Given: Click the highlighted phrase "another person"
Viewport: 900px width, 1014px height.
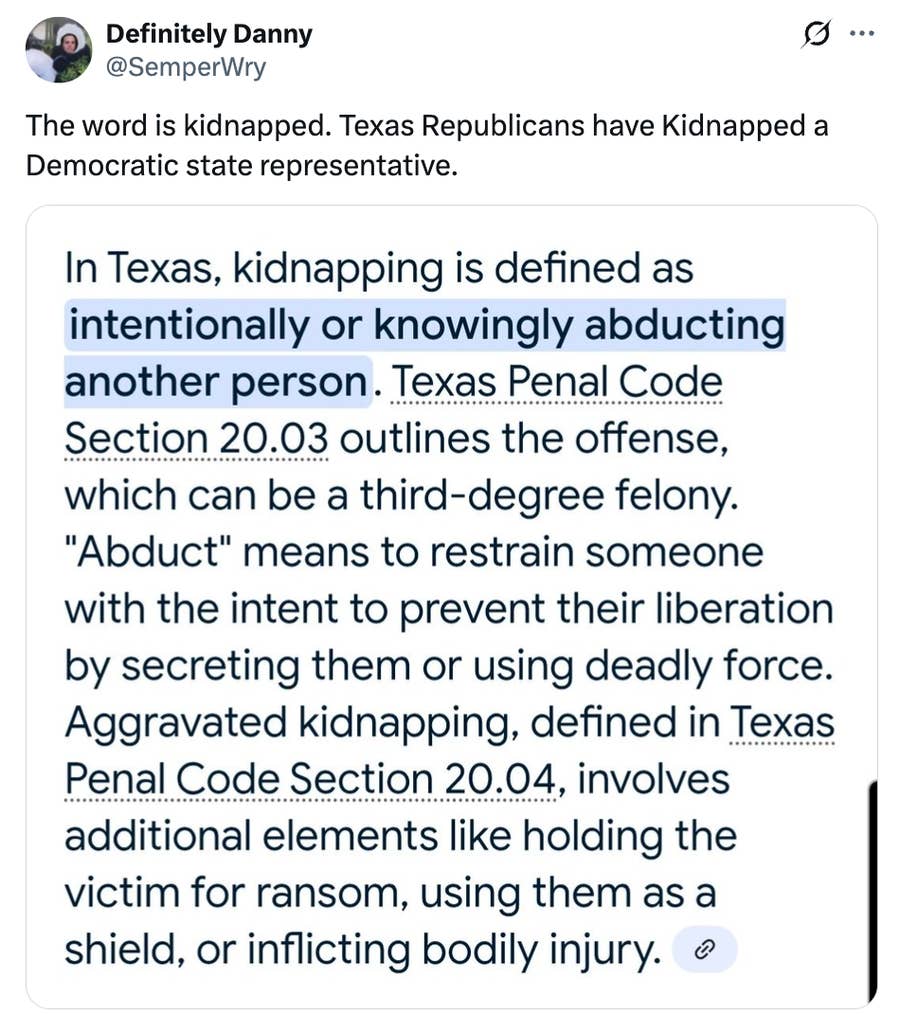Looking at the screenshot, I should [x=216, y=383].
